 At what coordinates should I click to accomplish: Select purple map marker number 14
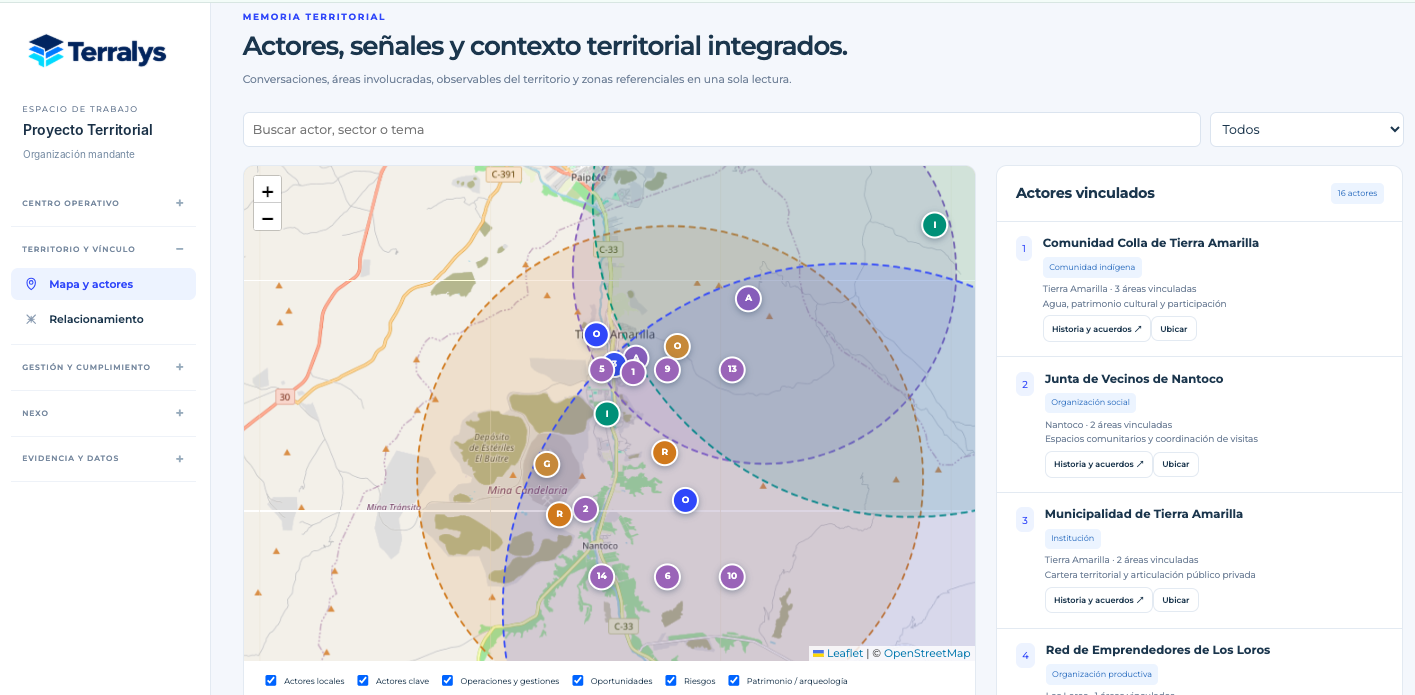pyautogui.click(x=601, y=576)
